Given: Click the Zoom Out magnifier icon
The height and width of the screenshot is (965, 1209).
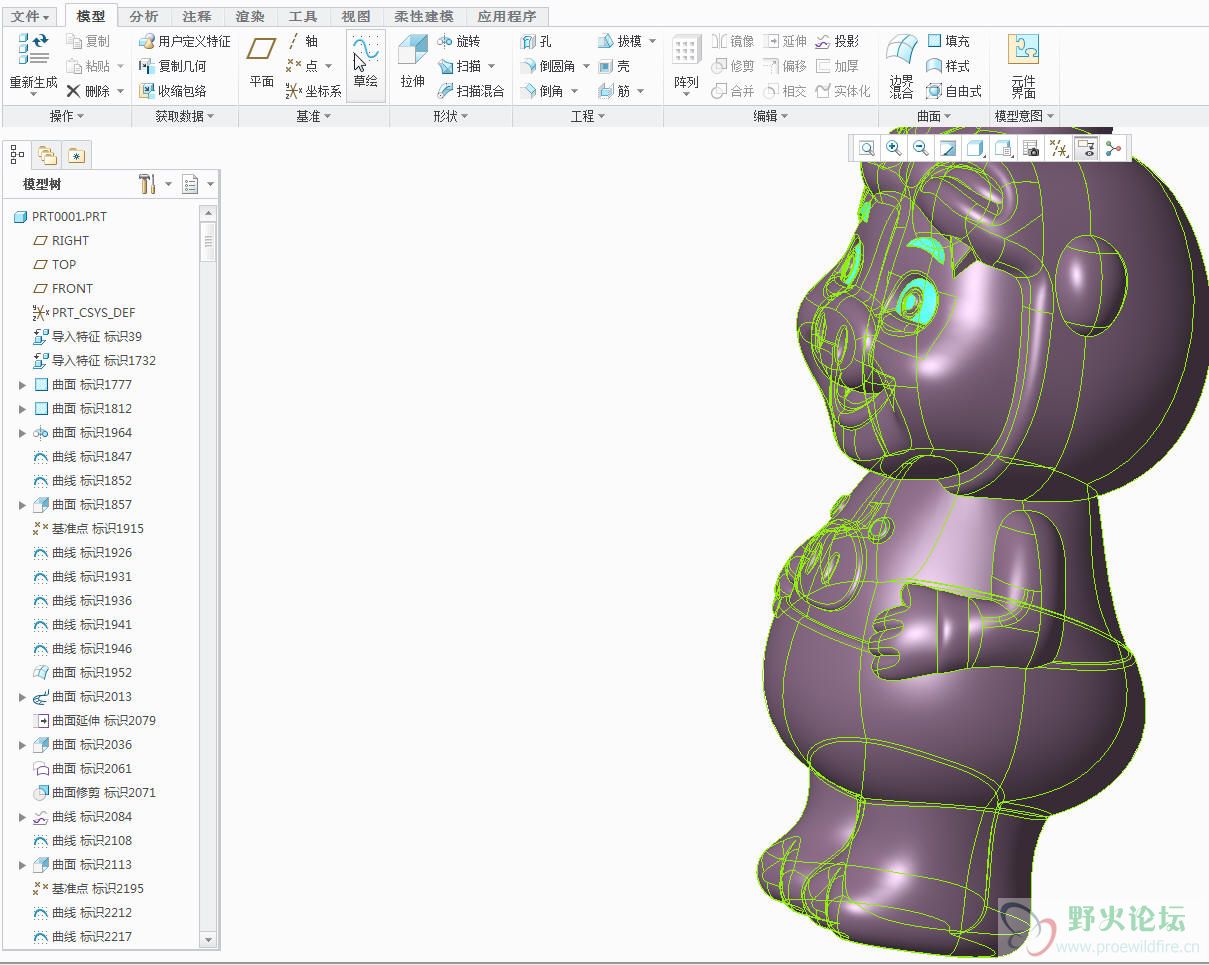Looking at the screenshot, I should [921, 149].
